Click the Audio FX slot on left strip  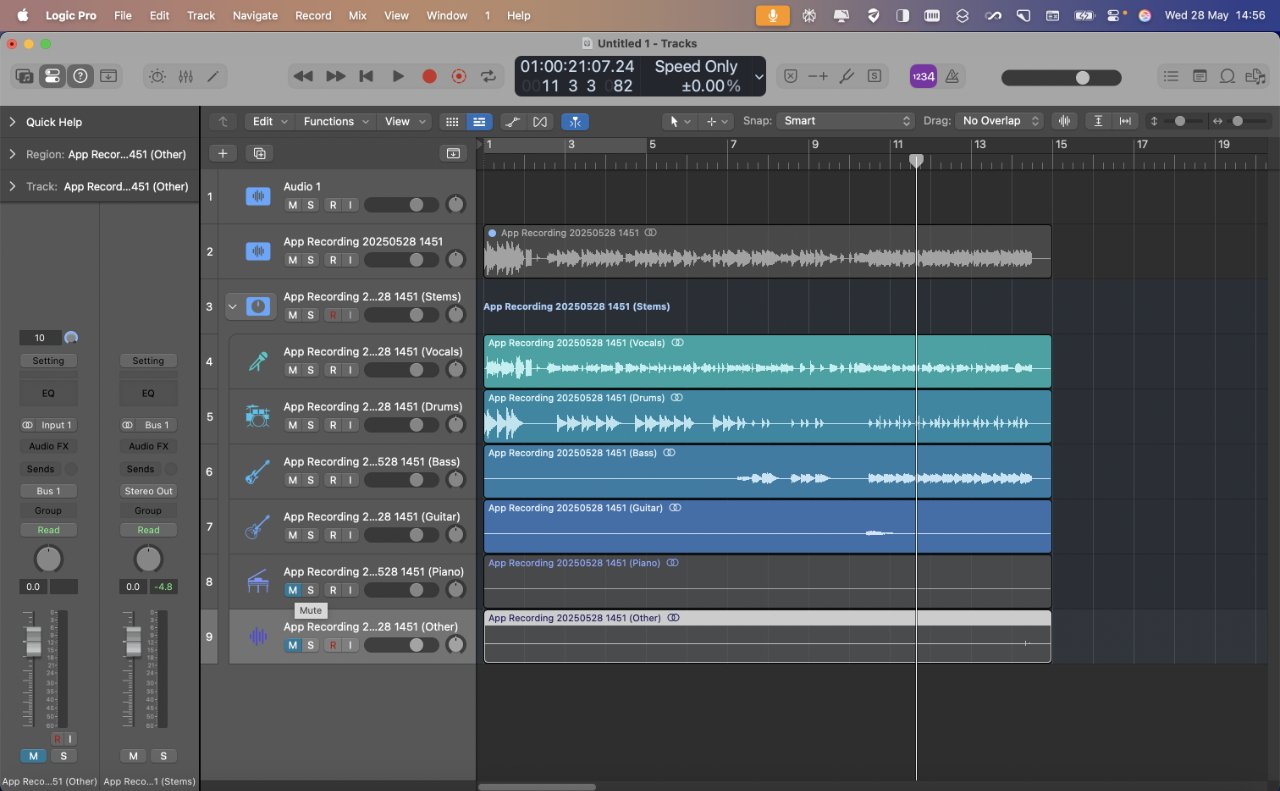[x=48, y=446]
